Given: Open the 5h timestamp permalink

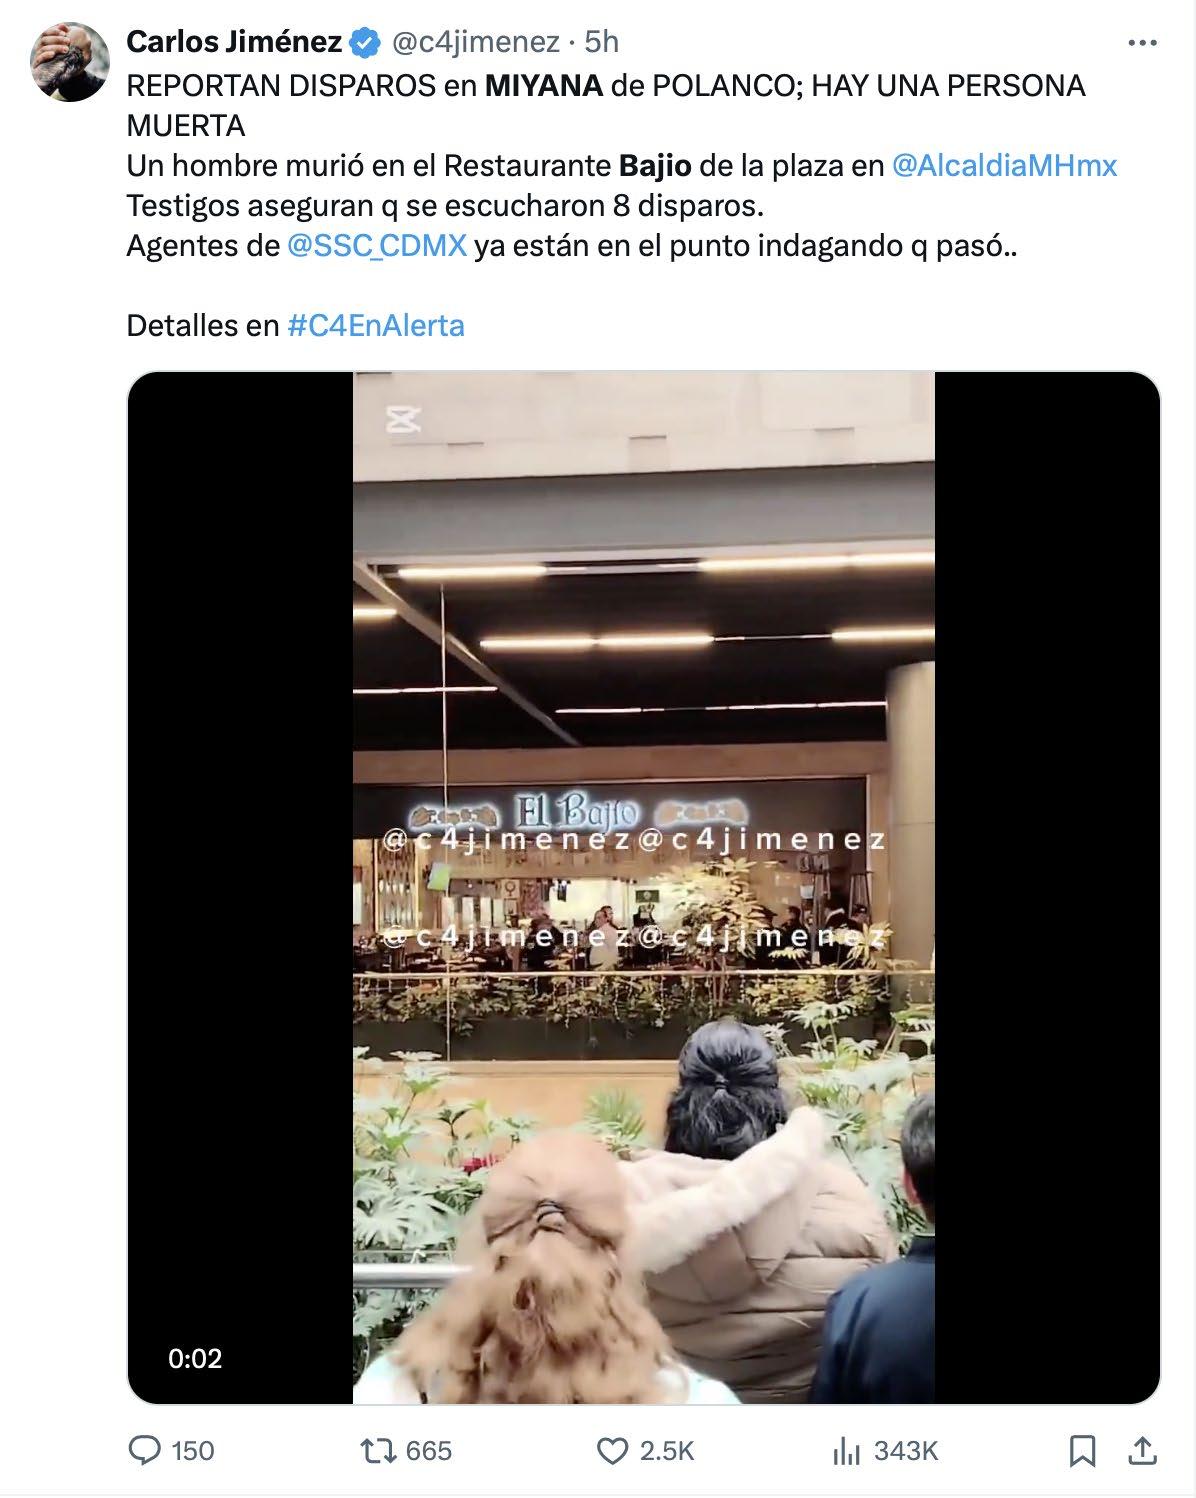Looking at the screenshot, I should 602,42.
